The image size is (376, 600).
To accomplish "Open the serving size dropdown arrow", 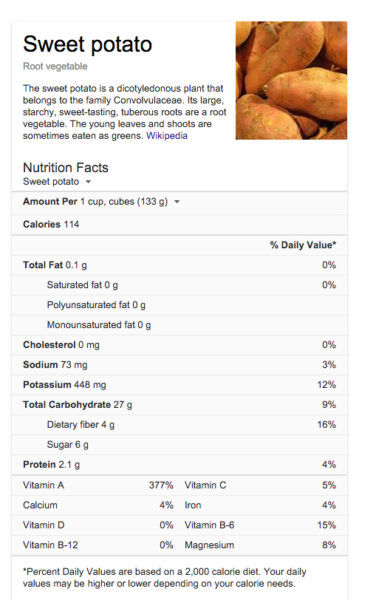I will (177, 202).
